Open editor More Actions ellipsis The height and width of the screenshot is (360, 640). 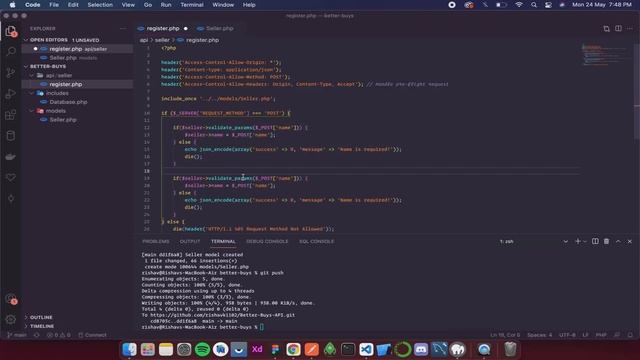point(630,29)
